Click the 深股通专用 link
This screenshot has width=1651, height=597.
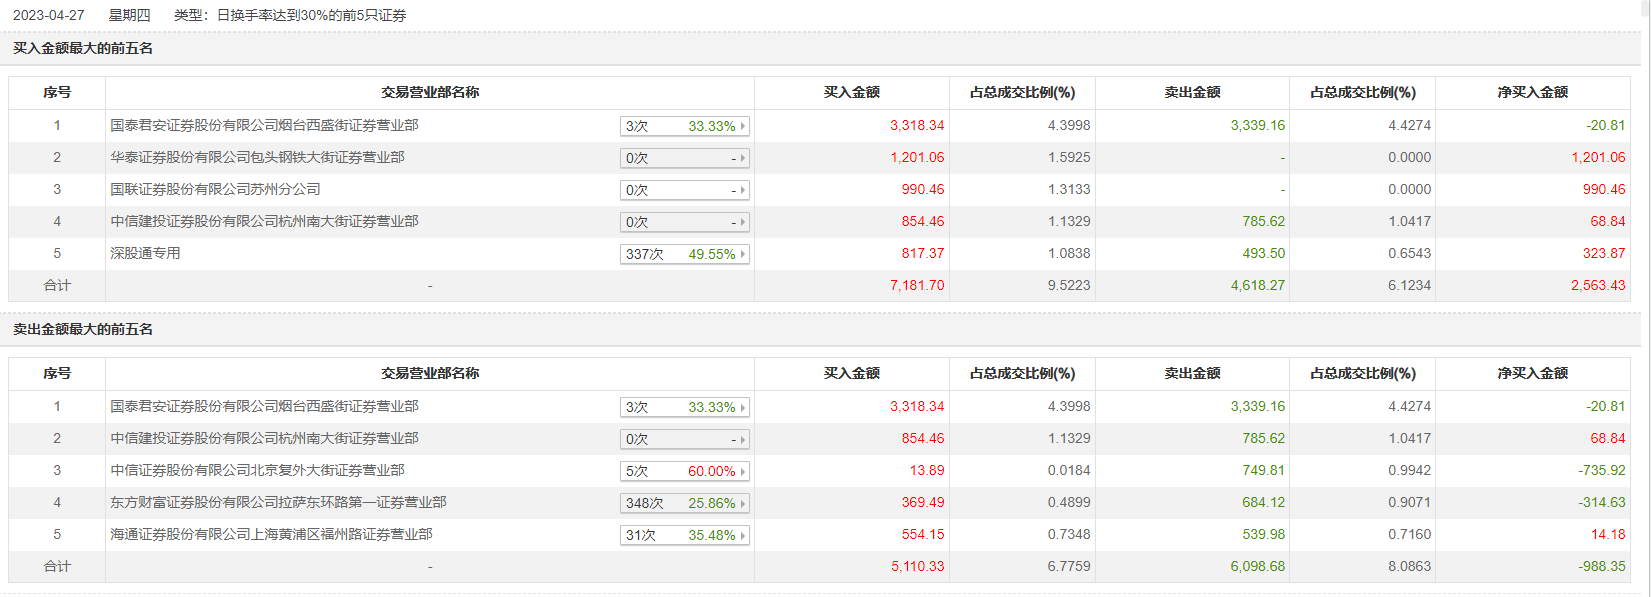145,253
